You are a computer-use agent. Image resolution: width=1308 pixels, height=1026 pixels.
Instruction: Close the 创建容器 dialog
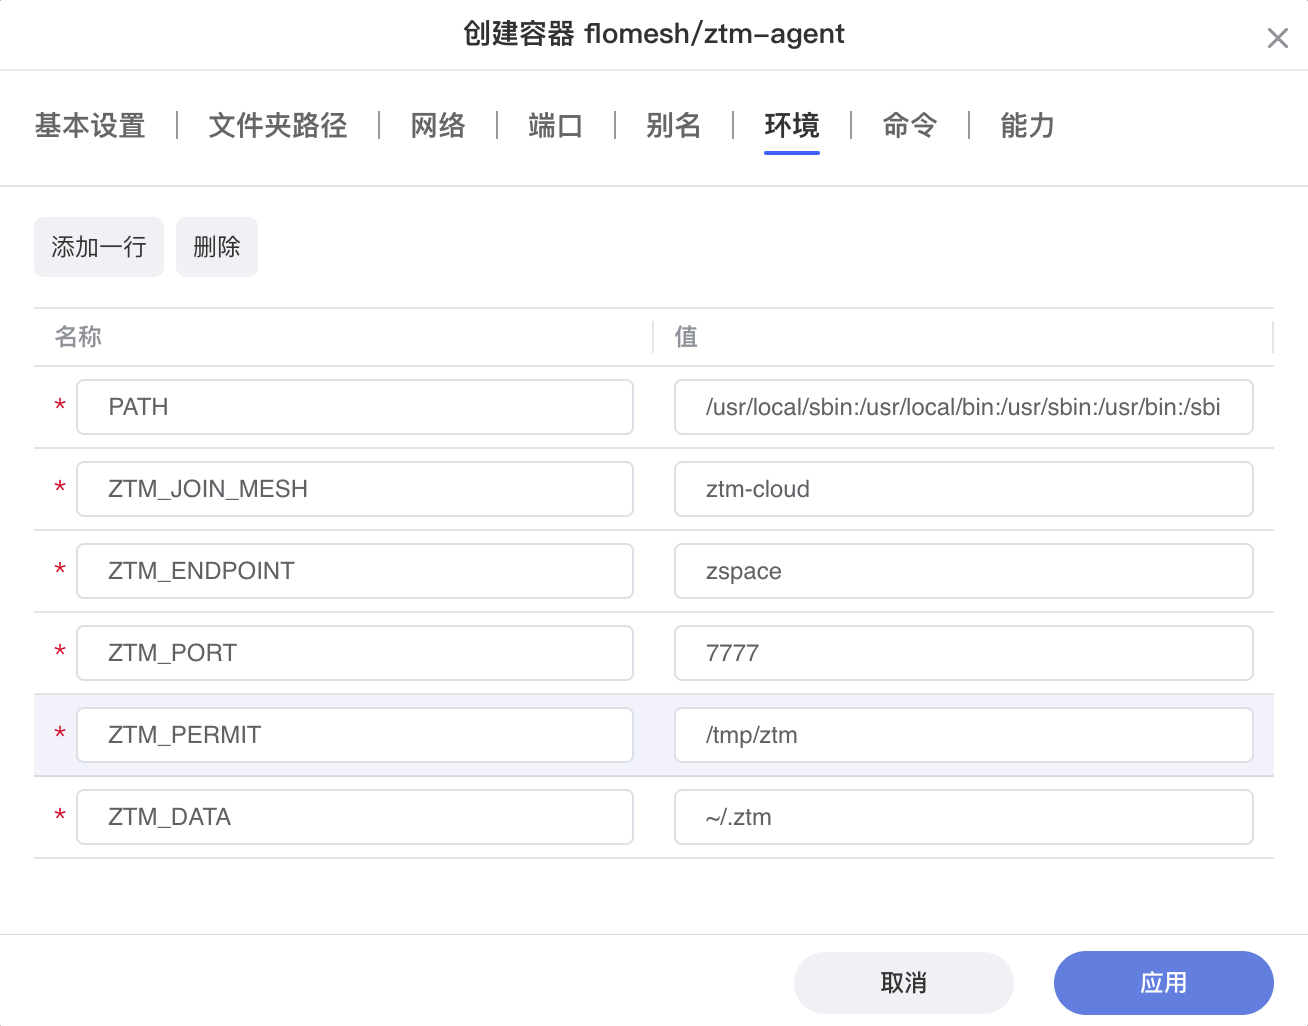coord(1277,38)
